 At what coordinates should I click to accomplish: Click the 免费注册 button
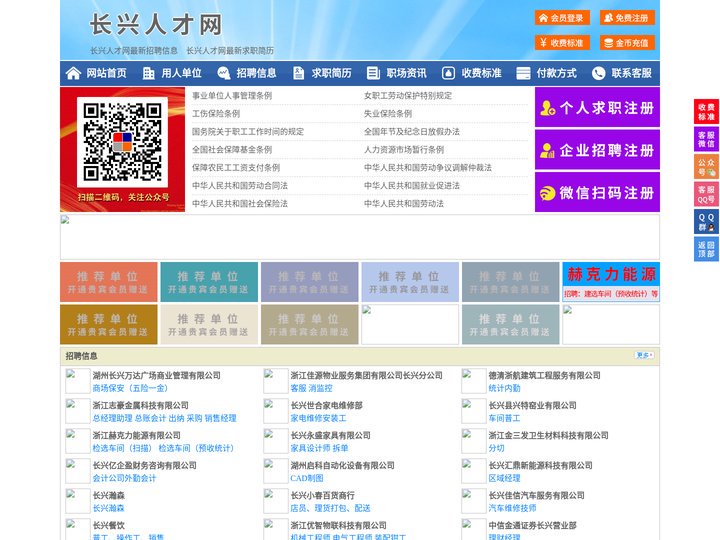(627, 18)
